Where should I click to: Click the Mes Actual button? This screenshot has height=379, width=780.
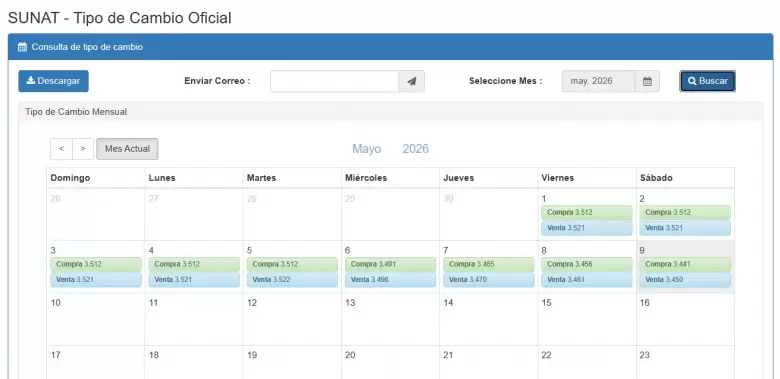point(127,149)
